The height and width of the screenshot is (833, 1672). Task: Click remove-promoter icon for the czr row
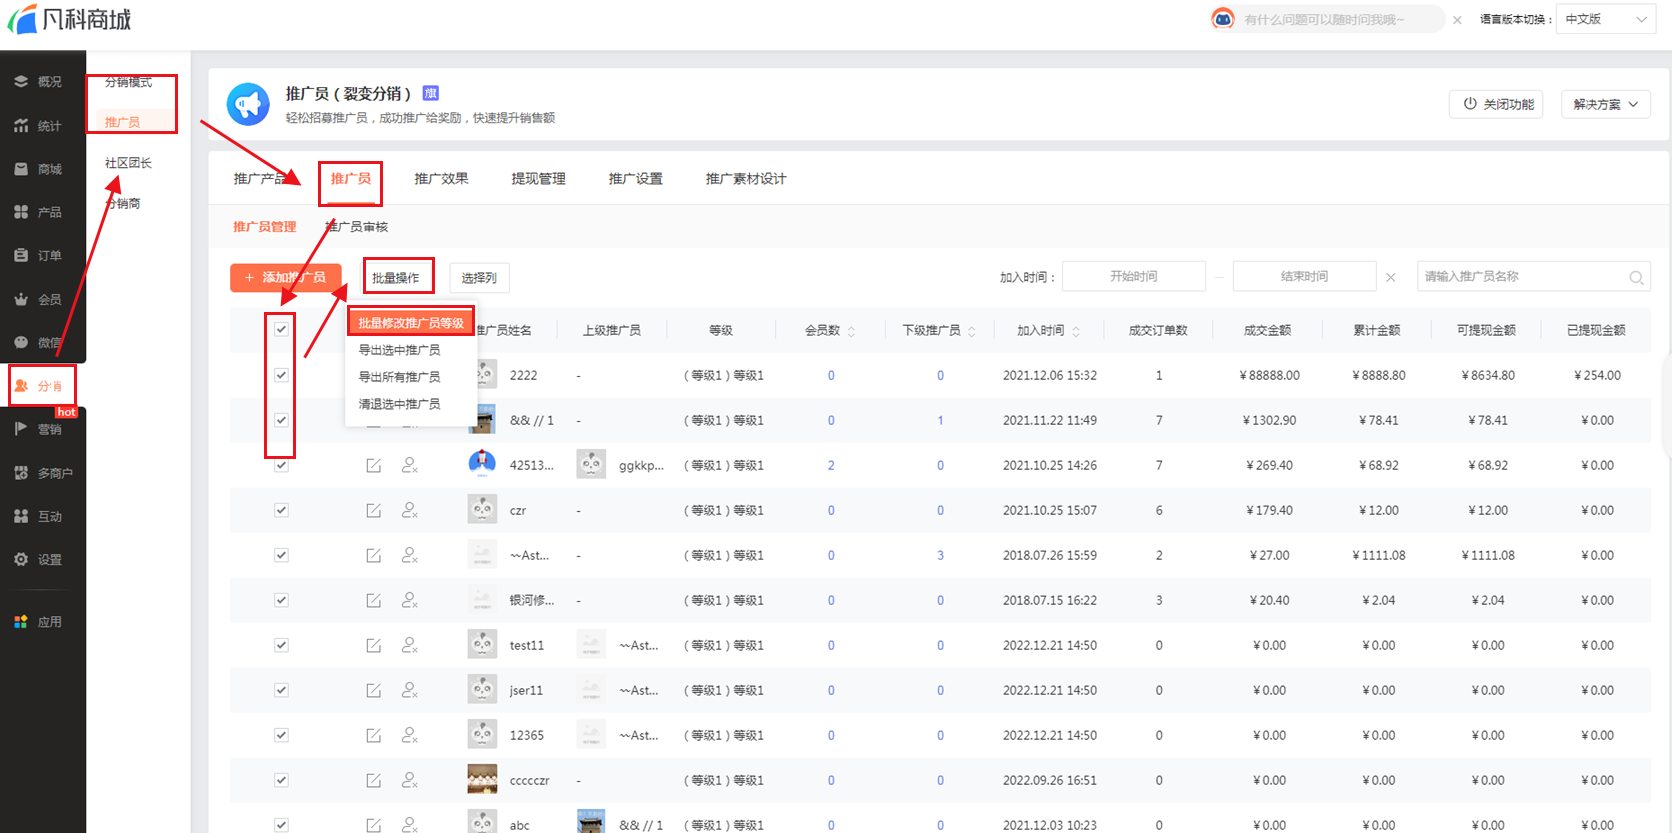[409, 510]
